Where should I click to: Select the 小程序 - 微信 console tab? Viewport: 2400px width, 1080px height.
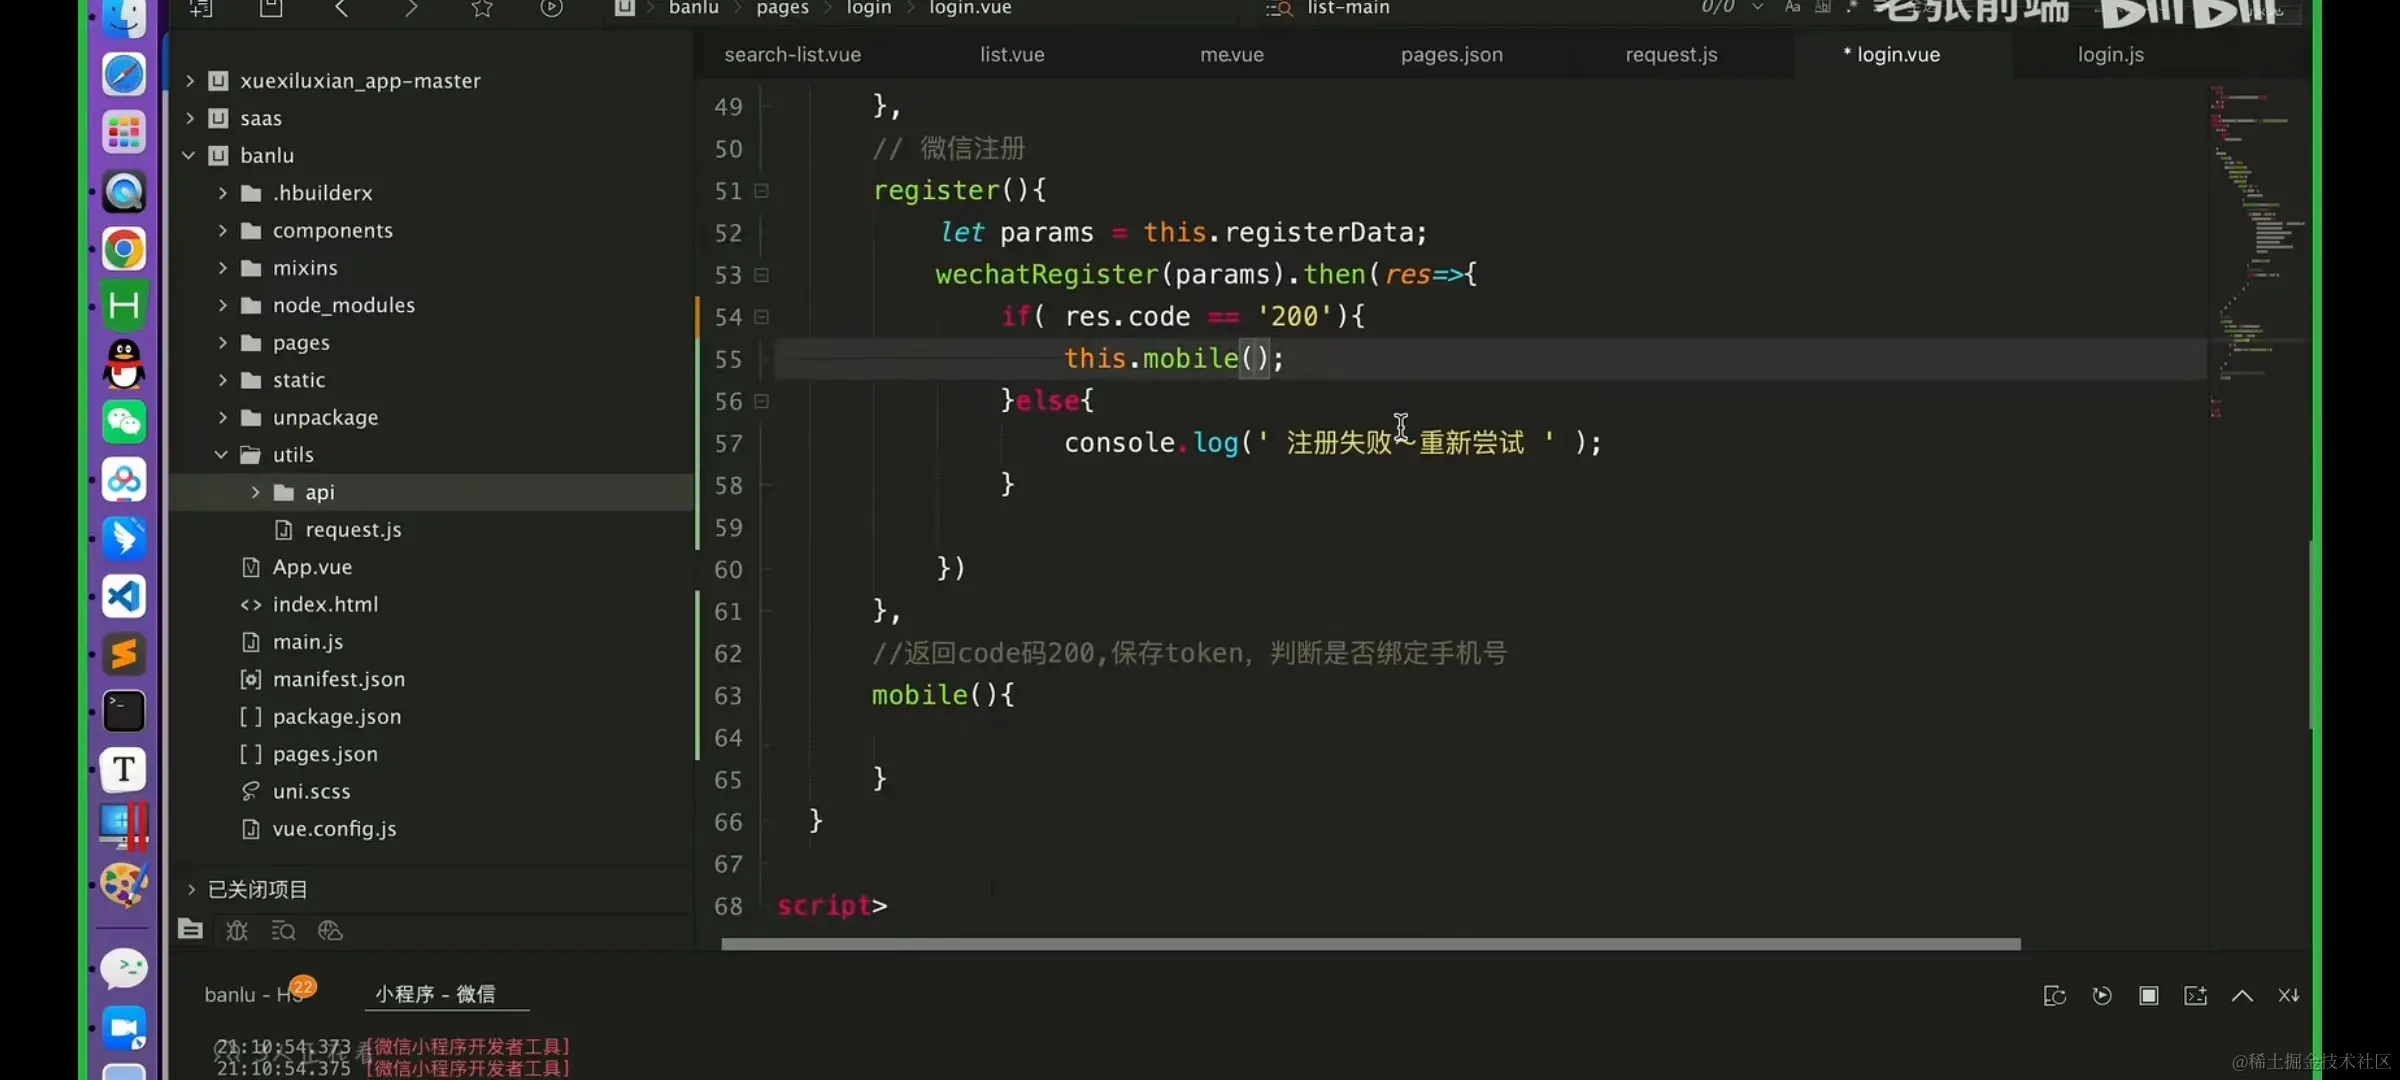[x=435, y=994]
